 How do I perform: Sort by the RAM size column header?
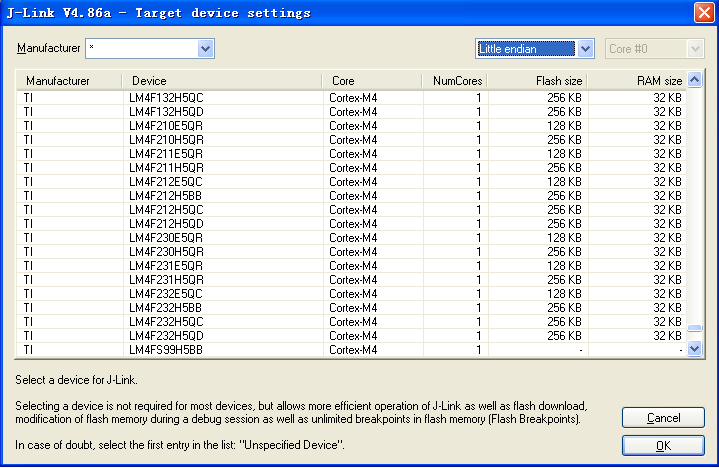tap(637, 81)
